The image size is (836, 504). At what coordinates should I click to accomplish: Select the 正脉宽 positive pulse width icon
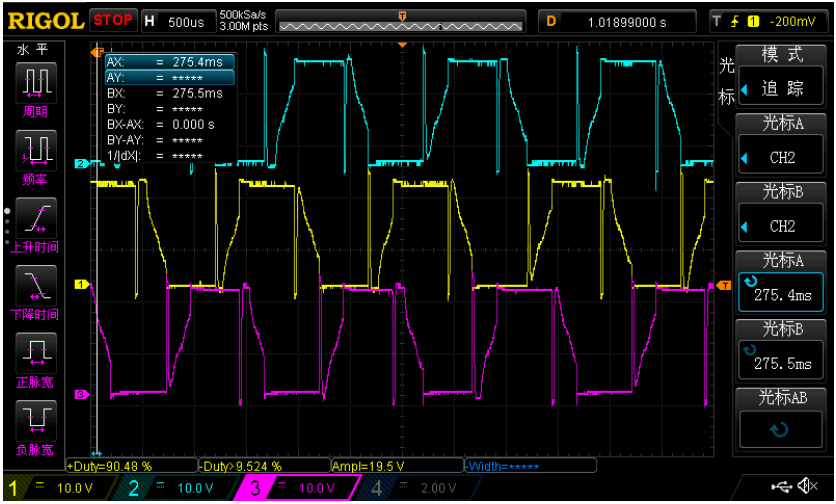point(36,354)
